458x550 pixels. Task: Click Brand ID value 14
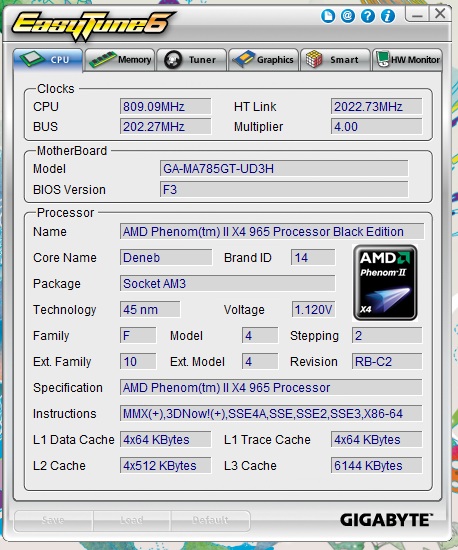313,257
